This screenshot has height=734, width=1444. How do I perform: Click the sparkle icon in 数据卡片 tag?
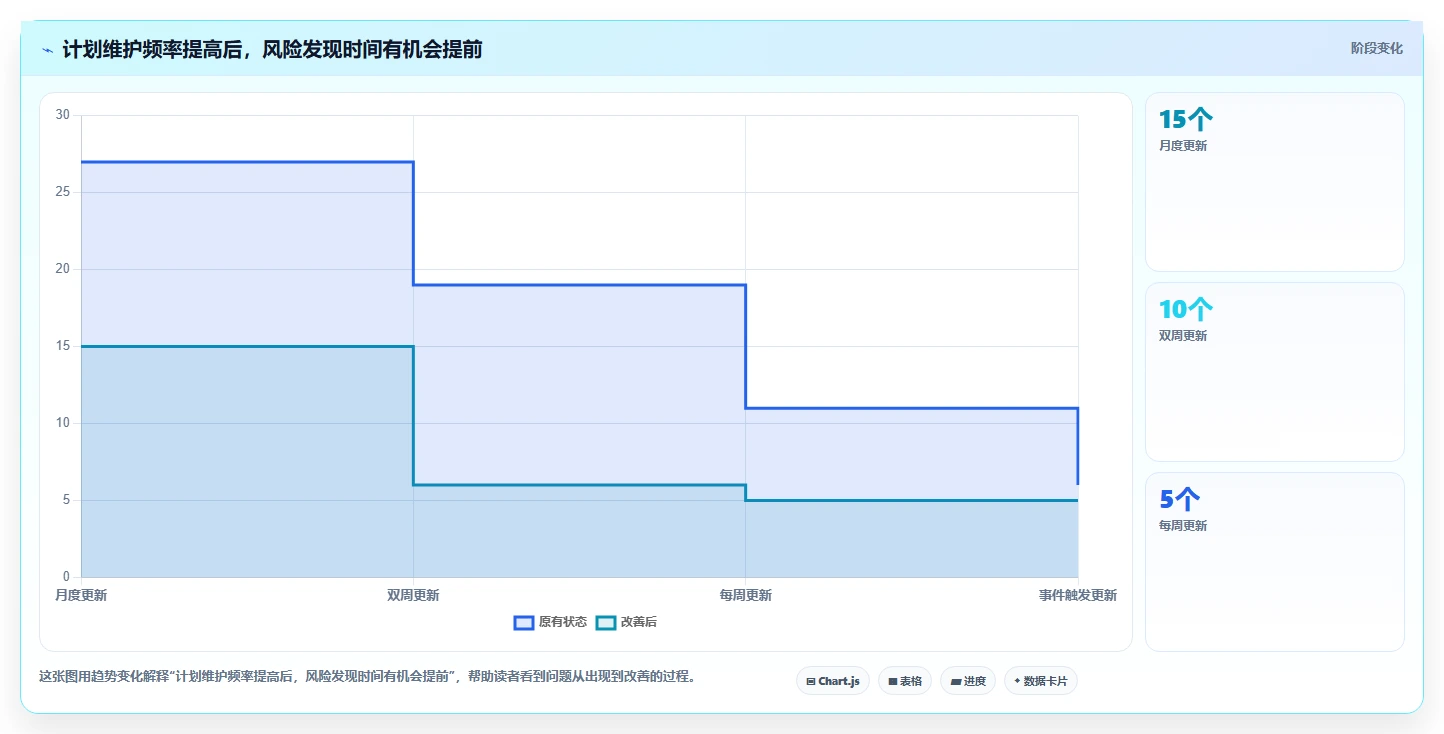1017,680
